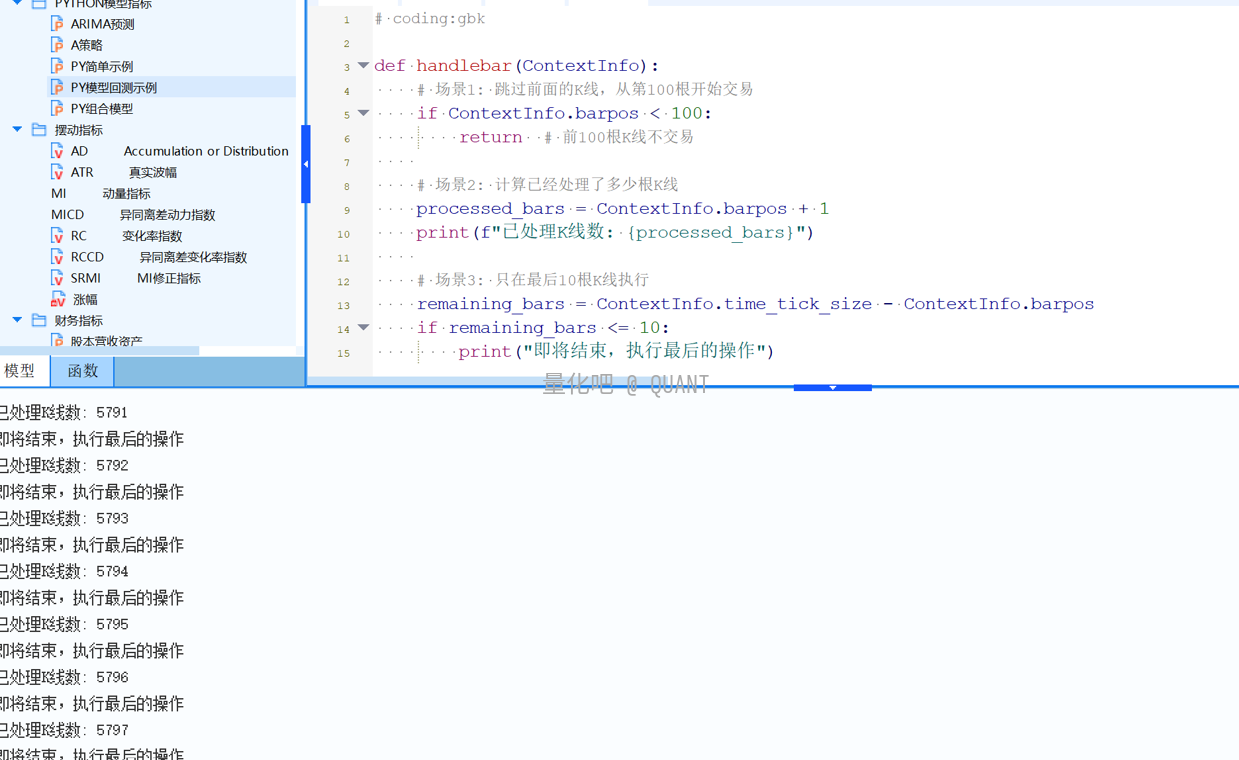Collapse the 摆动指标 tree folder arrow
1239x760 pixels.
tap(17, 130)
